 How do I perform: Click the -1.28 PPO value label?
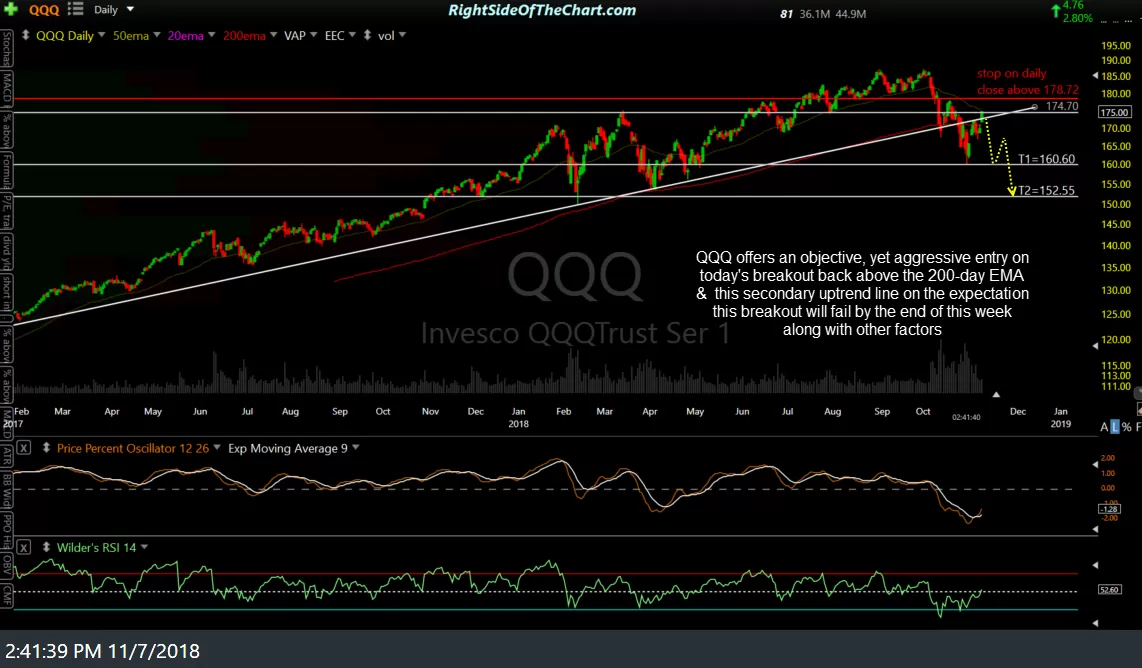coord(1109,509)
